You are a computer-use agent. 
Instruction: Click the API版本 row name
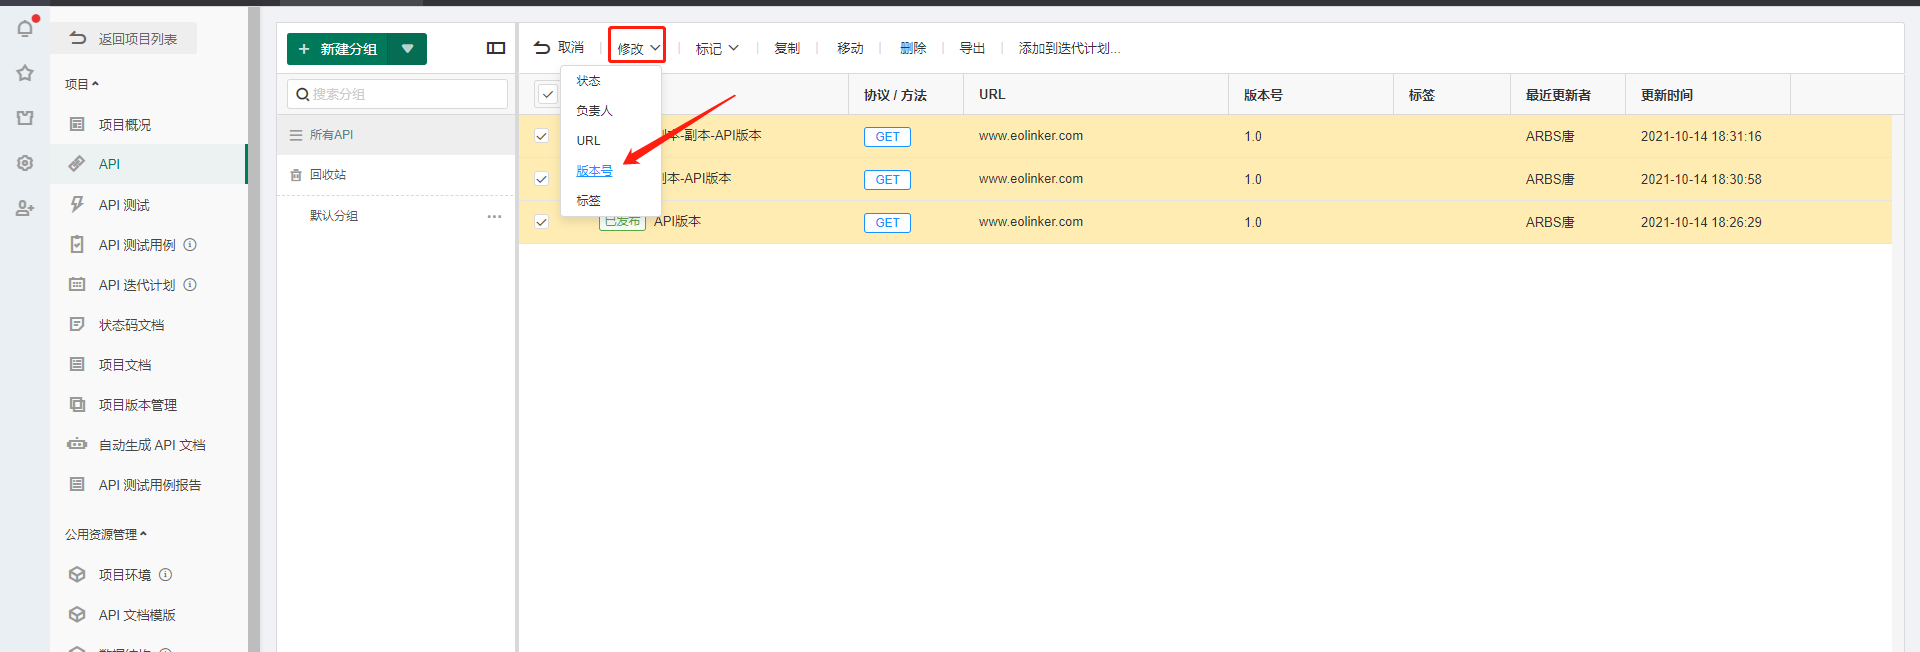click(x=677, y=221)
